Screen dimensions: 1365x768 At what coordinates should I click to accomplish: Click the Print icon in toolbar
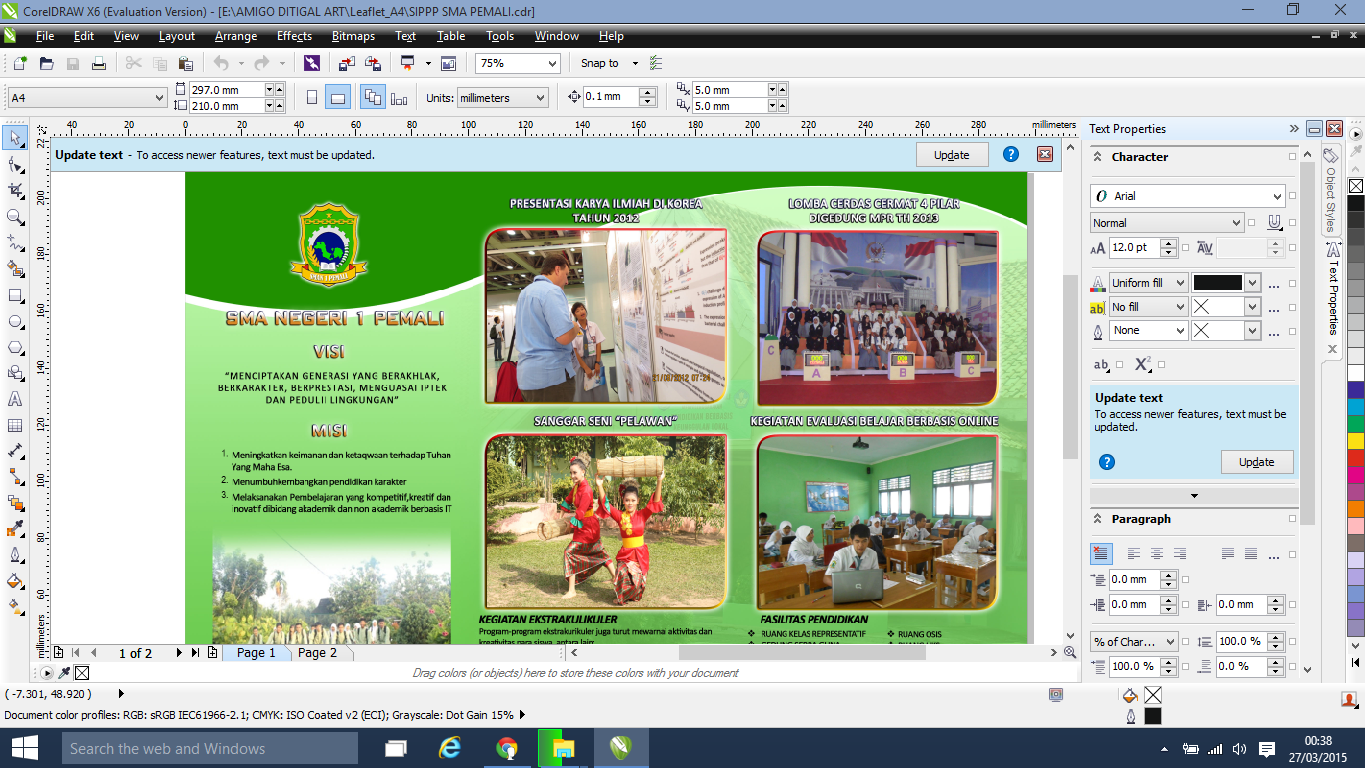(99, 63)
